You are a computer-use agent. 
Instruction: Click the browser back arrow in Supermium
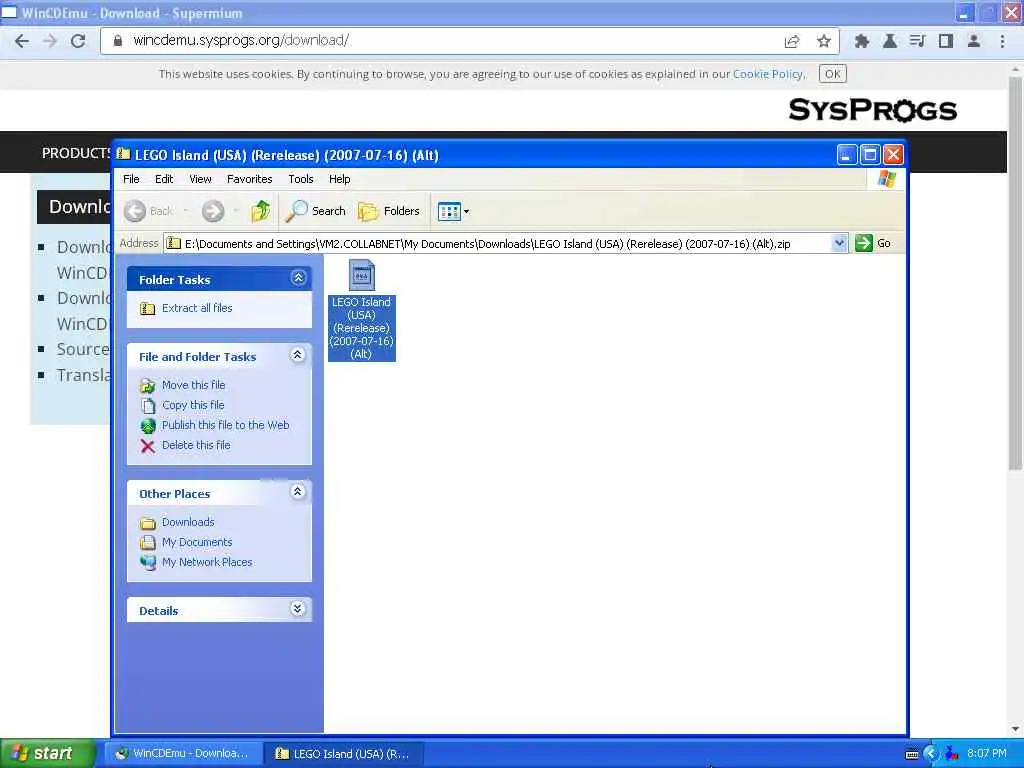[22, 40]
